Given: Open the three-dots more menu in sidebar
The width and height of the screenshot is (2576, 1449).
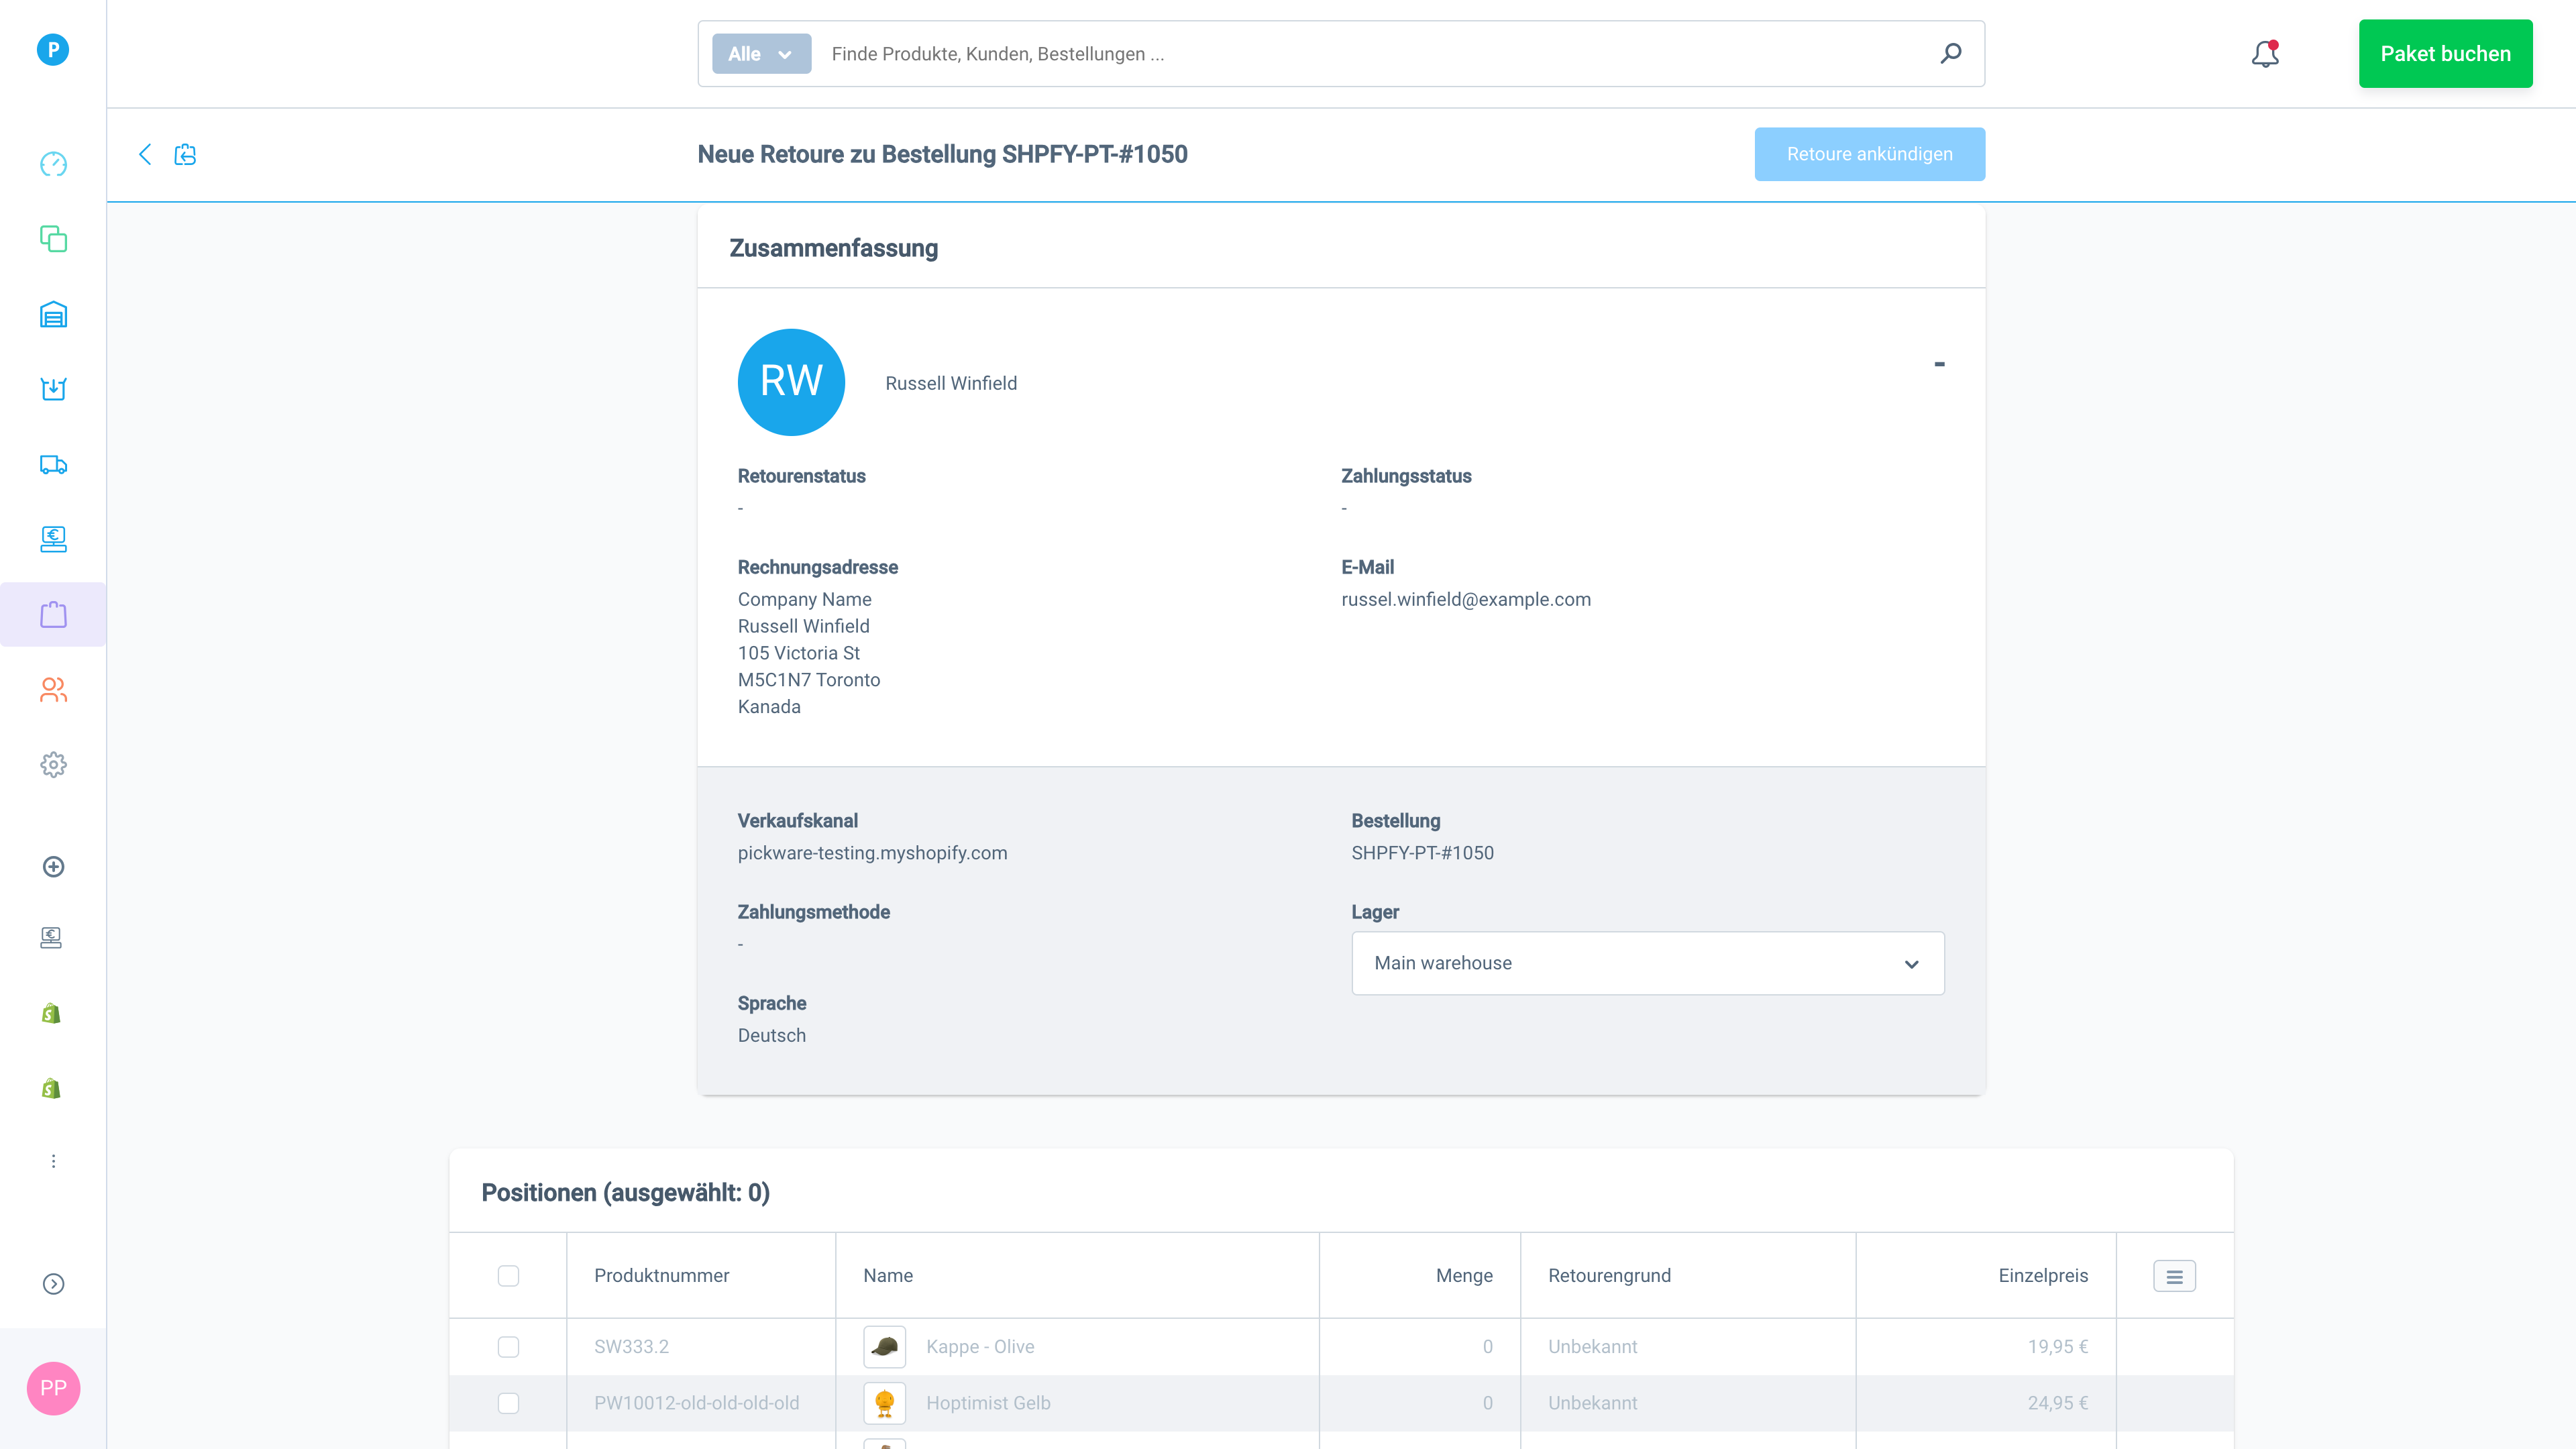Looking at the screenshot, I should (53, 1161).
